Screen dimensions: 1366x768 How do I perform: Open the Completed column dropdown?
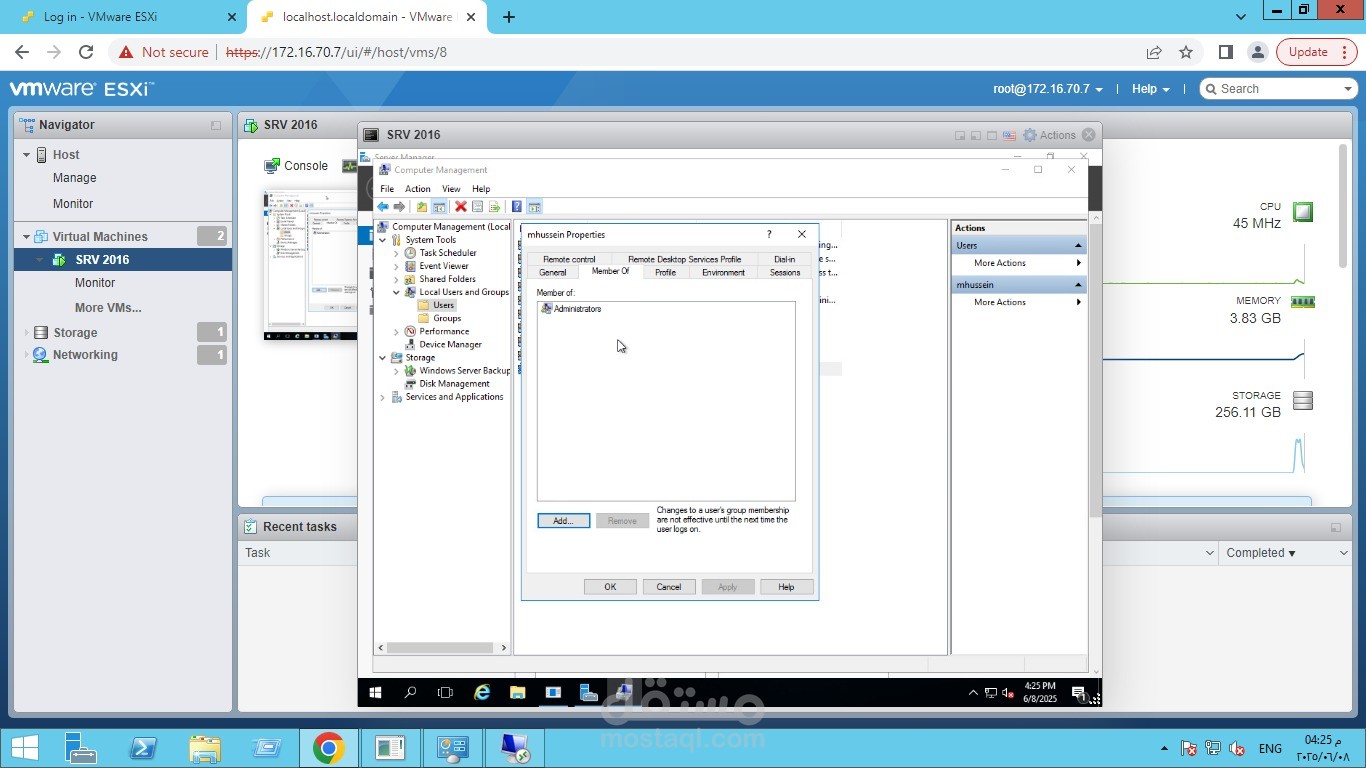(1343, 553)
